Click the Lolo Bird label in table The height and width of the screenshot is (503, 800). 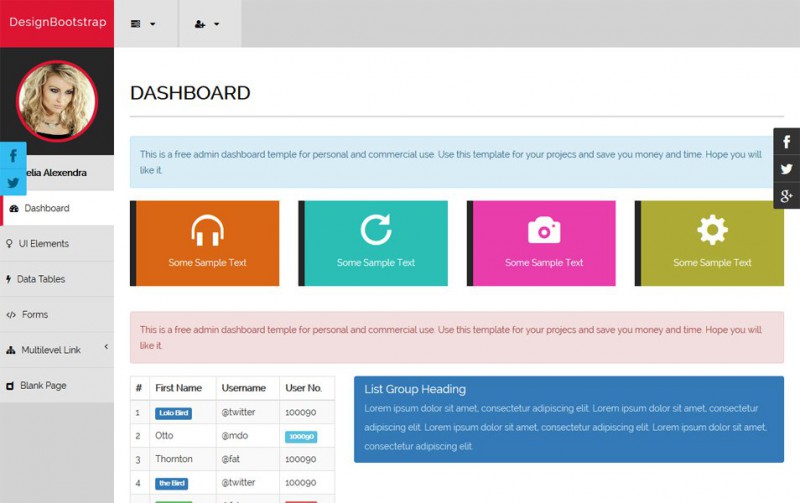click(x=173, y=412)
